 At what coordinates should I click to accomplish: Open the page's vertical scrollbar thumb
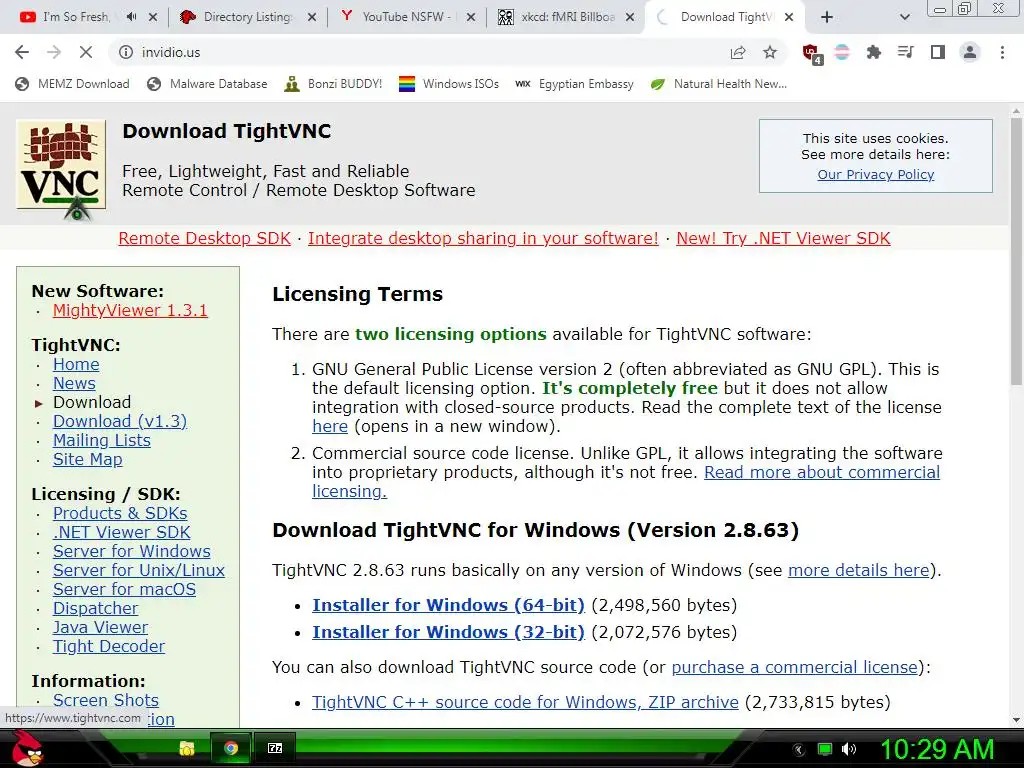tap(1016, 251)
